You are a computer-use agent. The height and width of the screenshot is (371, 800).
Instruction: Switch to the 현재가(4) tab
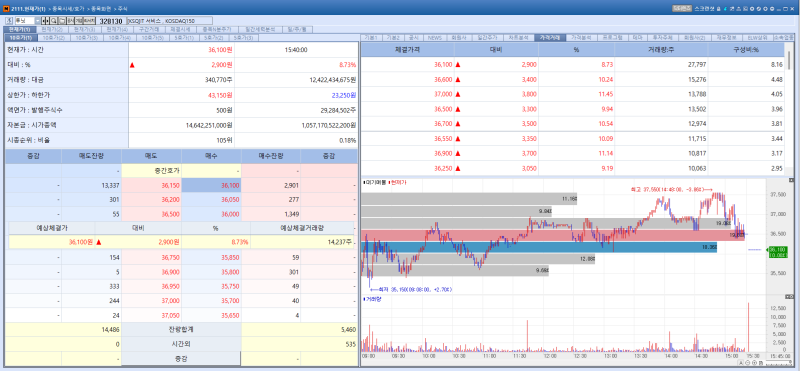(117, 30)
